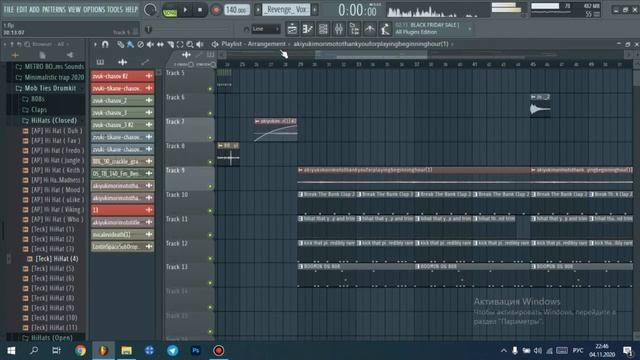The width and height of the screenshot is (640, 360).
Task: Select the Playlist Mute tool
Action: pos(150,44)
